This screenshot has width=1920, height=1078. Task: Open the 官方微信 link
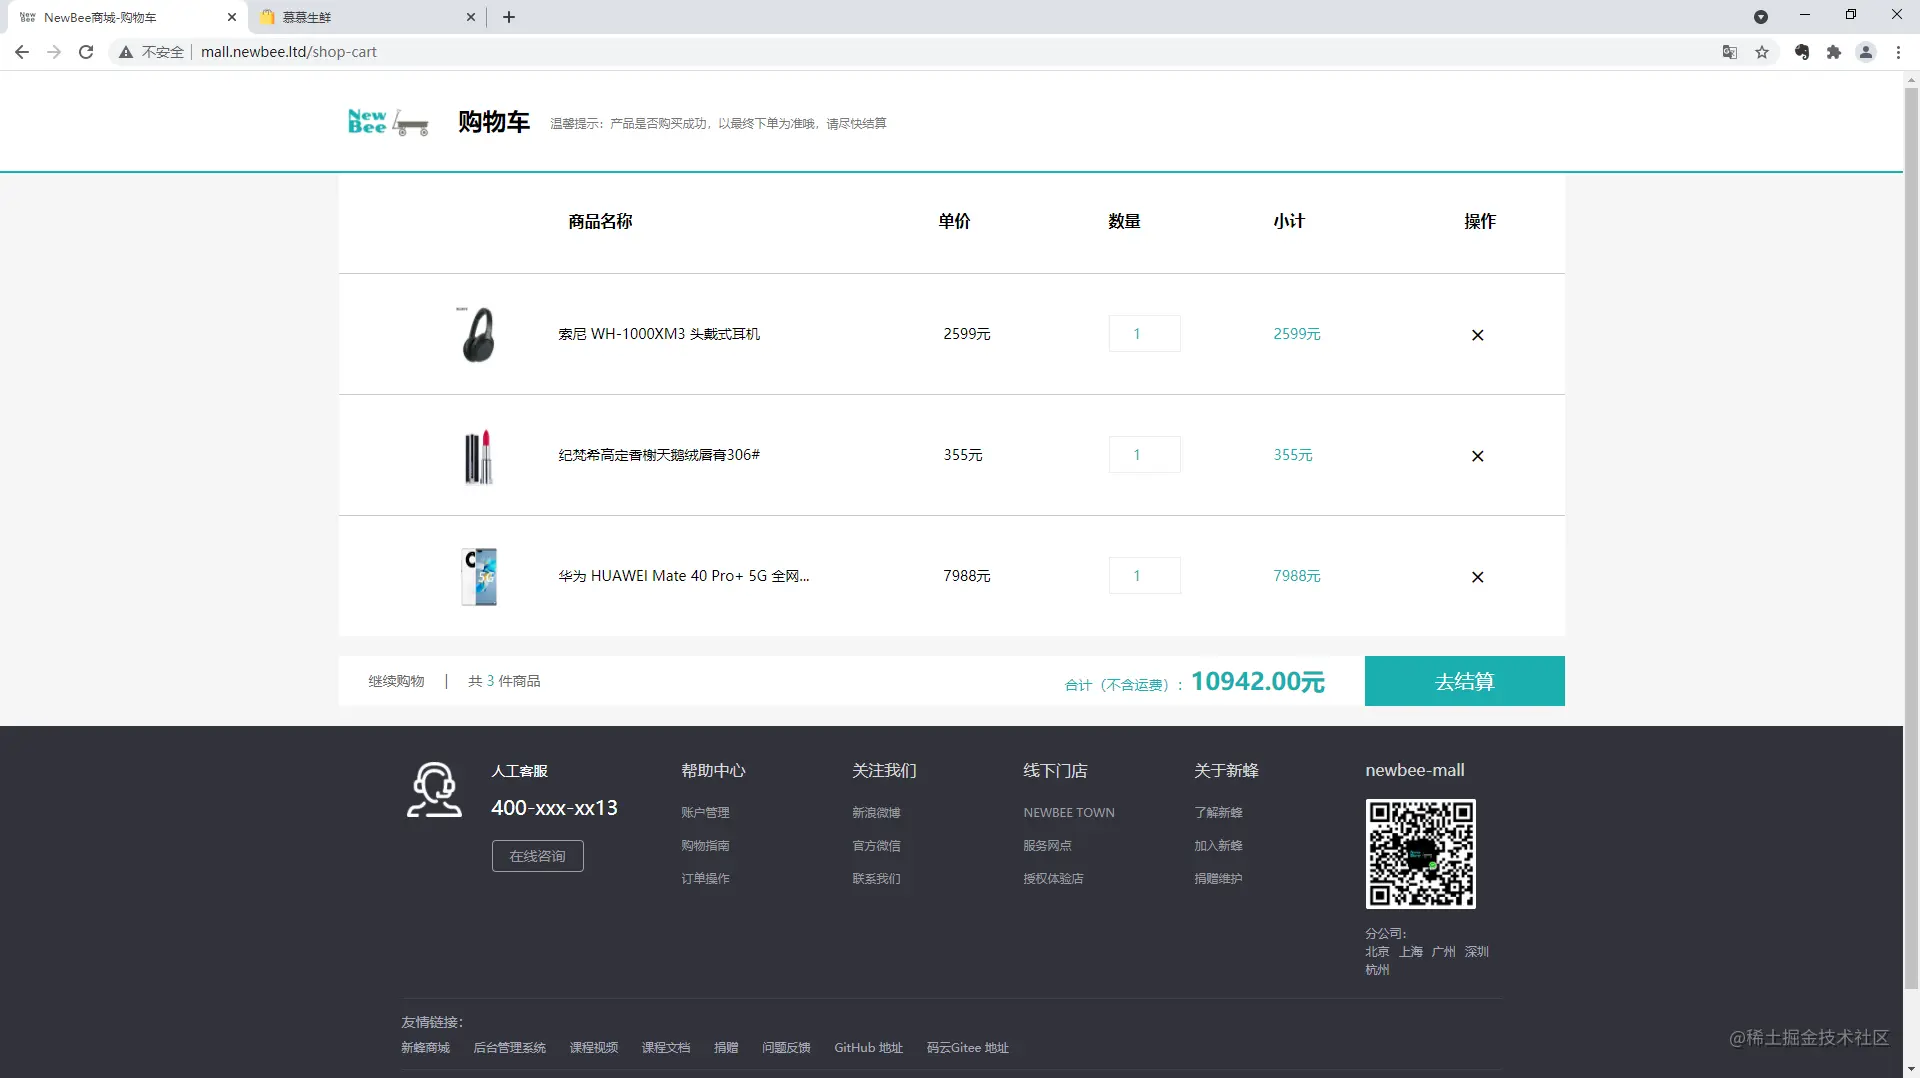[876, 846]
